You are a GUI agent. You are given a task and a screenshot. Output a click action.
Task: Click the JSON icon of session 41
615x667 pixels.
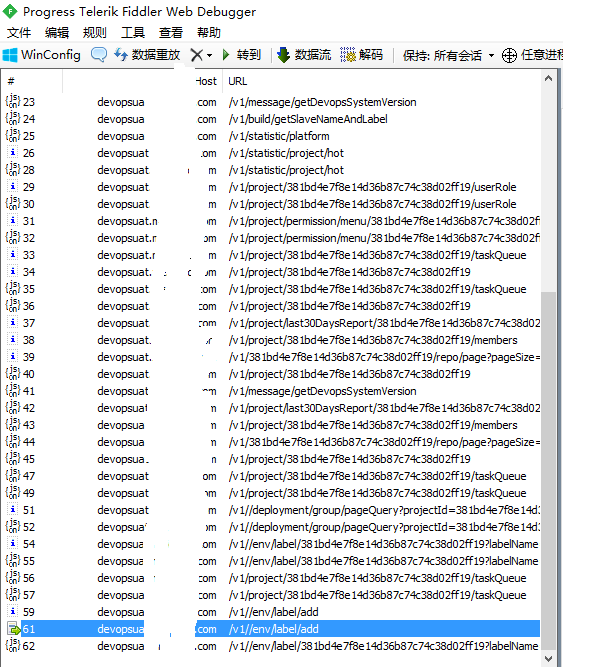[x=13, y=390]
